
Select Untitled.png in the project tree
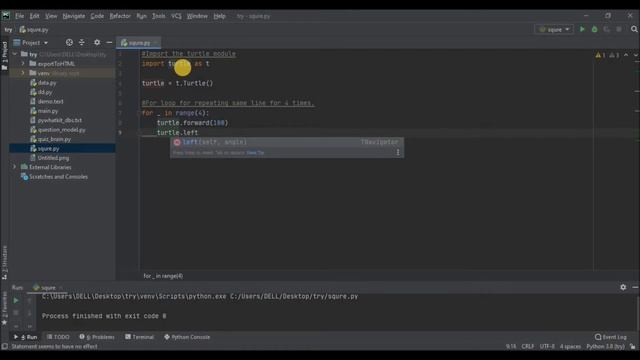pyautogui.click(x=53, y=158)
